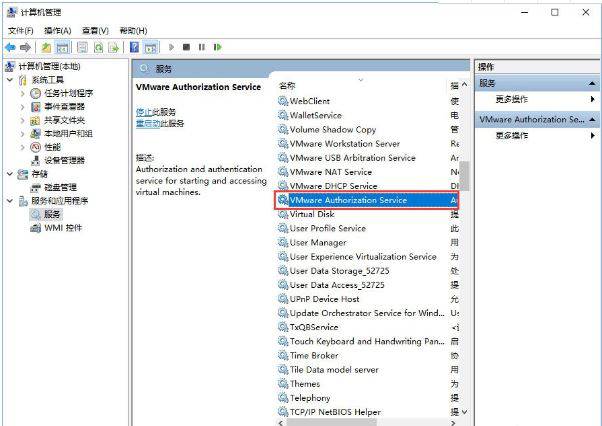Select 事件查看器 icon in tree
The image size is (602, 426).
click(x=35, y=107)
